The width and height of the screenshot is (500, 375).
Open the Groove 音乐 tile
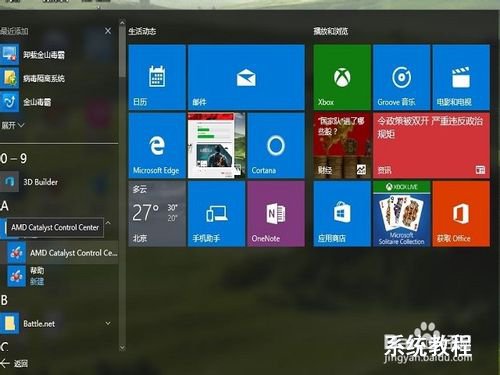[401, 77]
